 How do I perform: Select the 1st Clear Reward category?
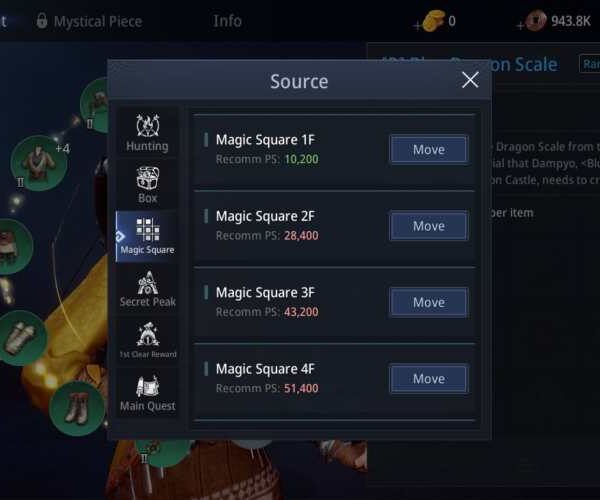coord(147,340)
